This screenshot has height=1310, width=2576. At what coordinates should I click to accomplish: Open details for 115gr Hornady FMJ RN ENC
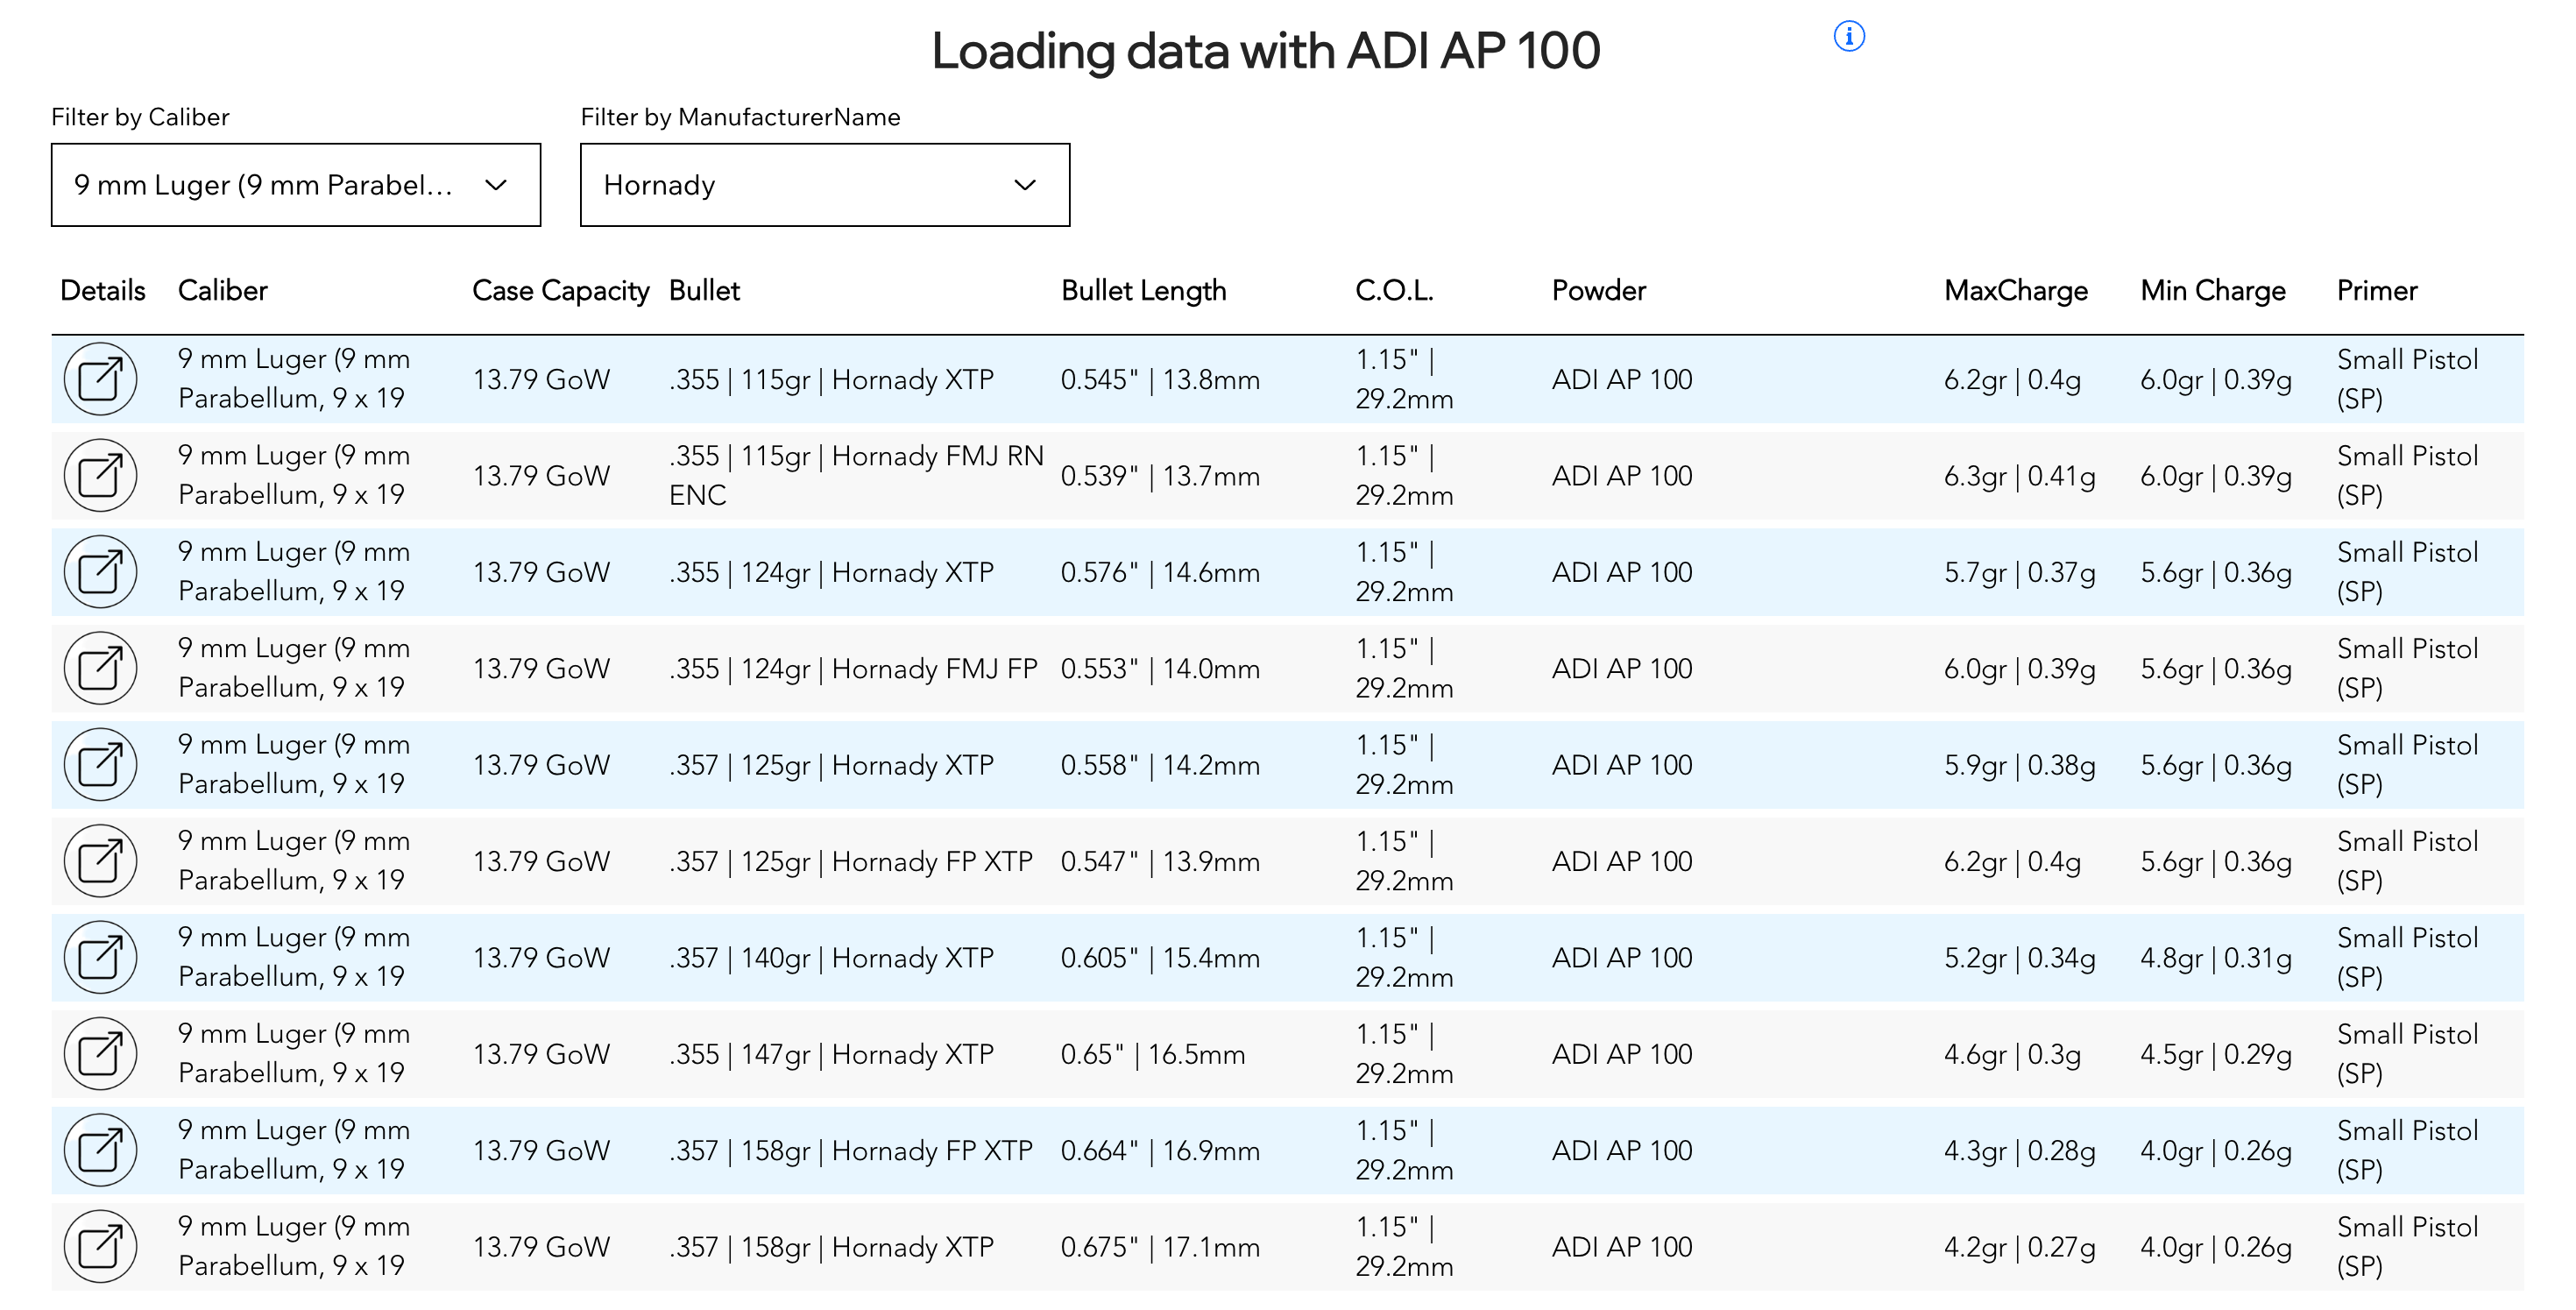coord(100,475)
